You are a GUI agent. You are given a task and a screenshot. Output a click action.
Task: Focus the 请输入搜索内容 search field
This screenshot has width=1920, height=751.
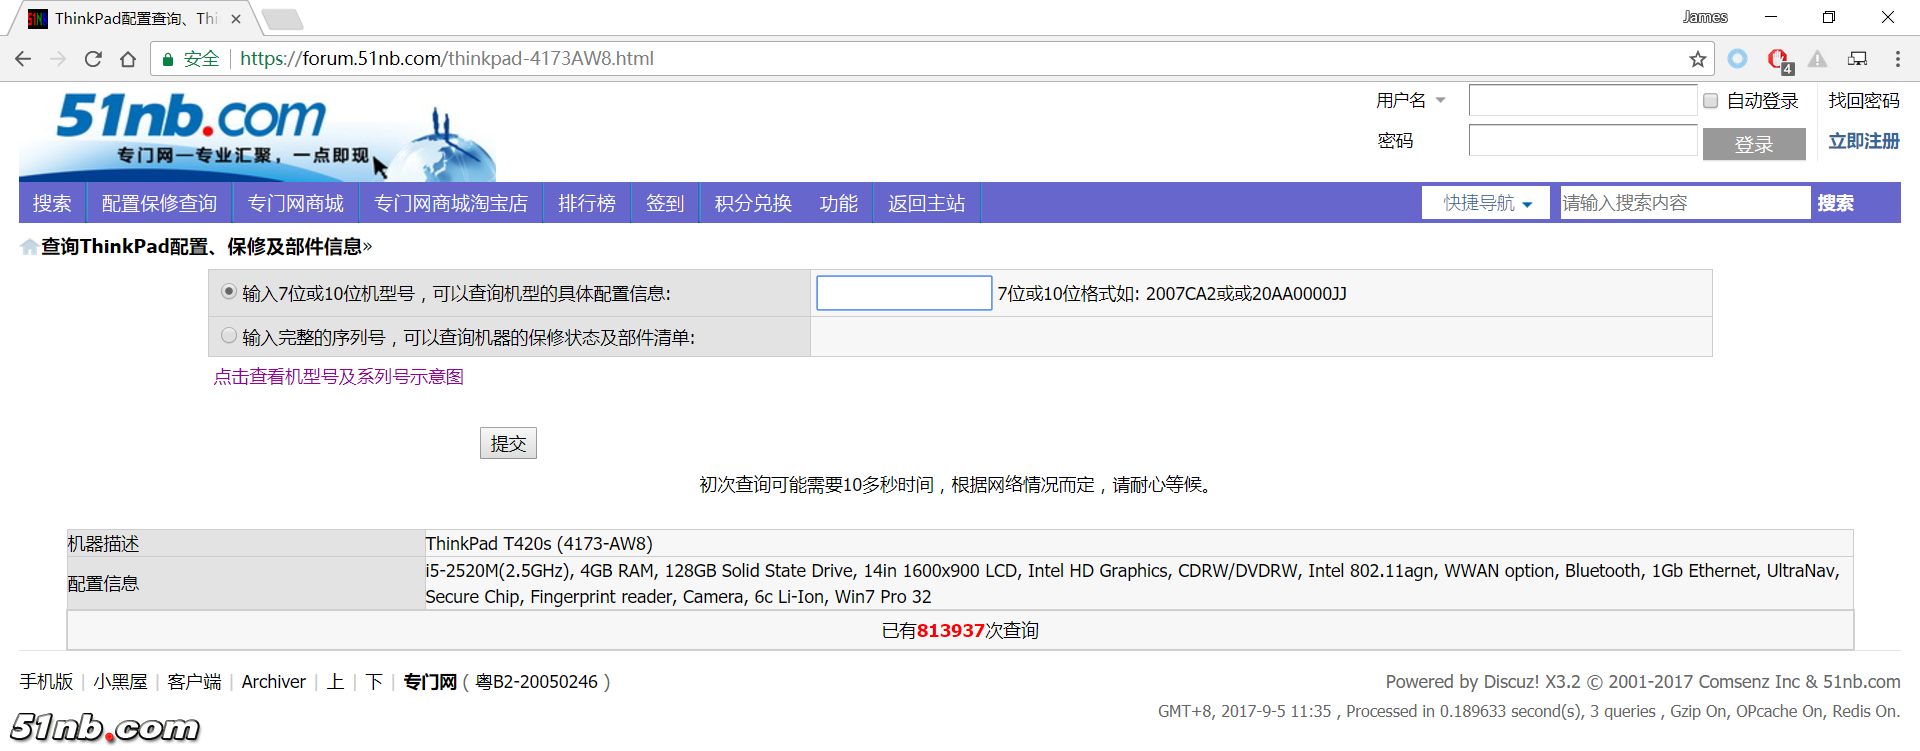[x=1685, y=203]
